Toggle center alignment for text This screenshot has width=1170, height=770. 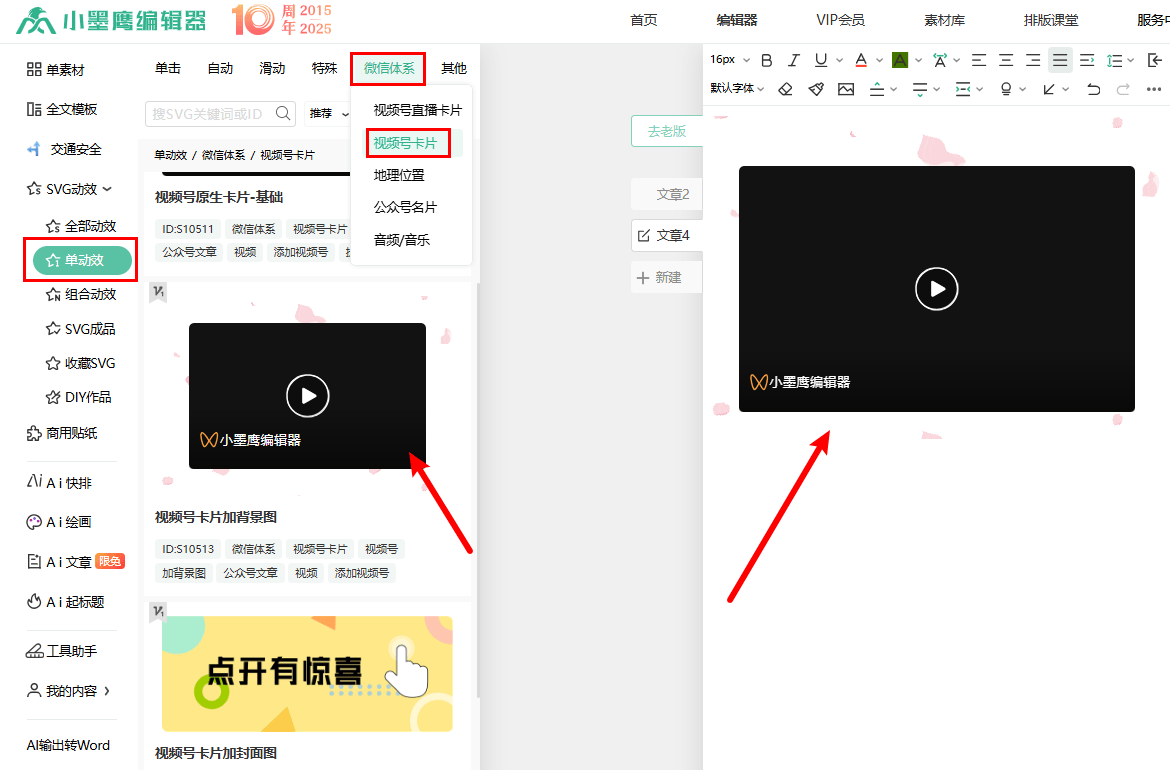point(1006,60)
